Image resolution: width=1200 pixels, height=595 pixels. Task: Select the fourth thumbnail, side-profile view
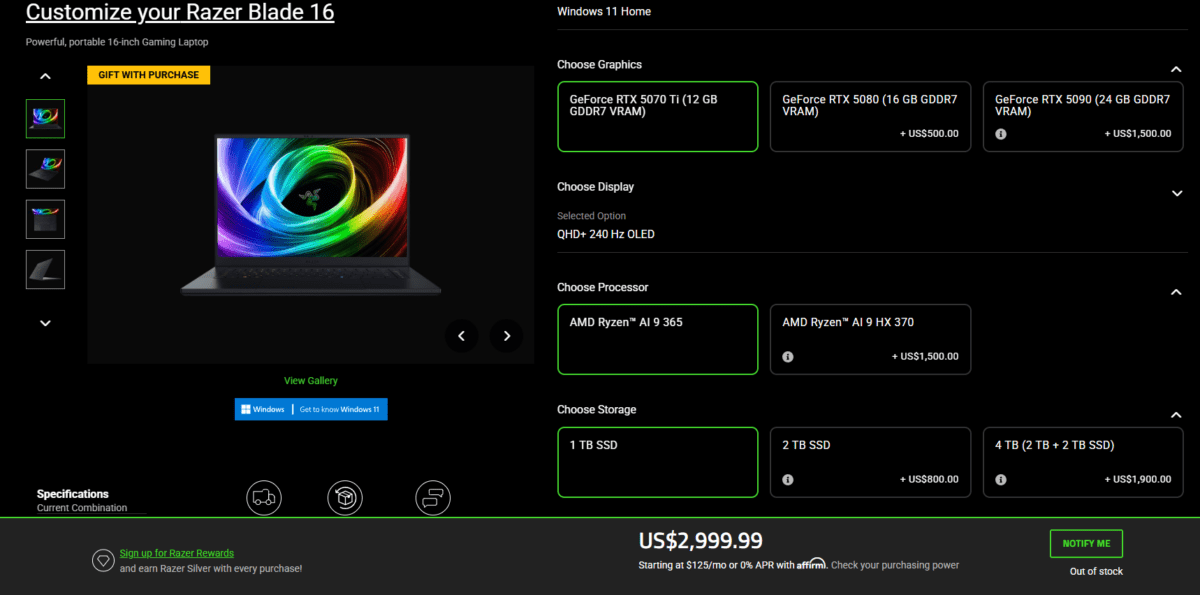click(x=45, y=269)
